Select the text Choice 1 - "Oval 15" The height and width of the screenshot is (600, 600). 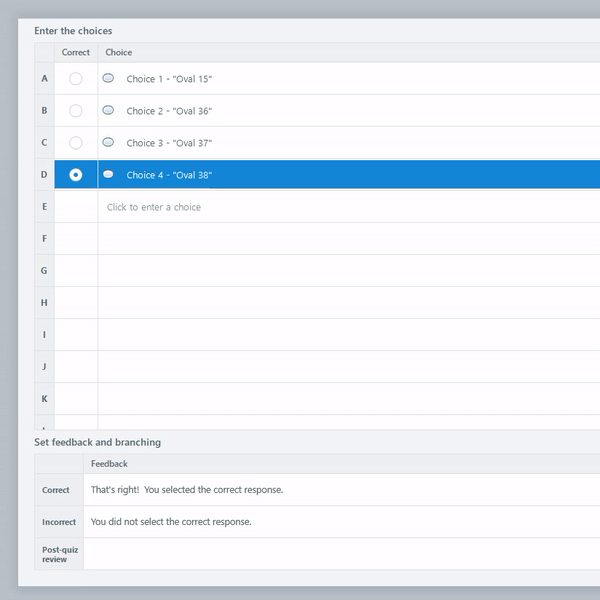pyautogui.click(x=169, y=79)
